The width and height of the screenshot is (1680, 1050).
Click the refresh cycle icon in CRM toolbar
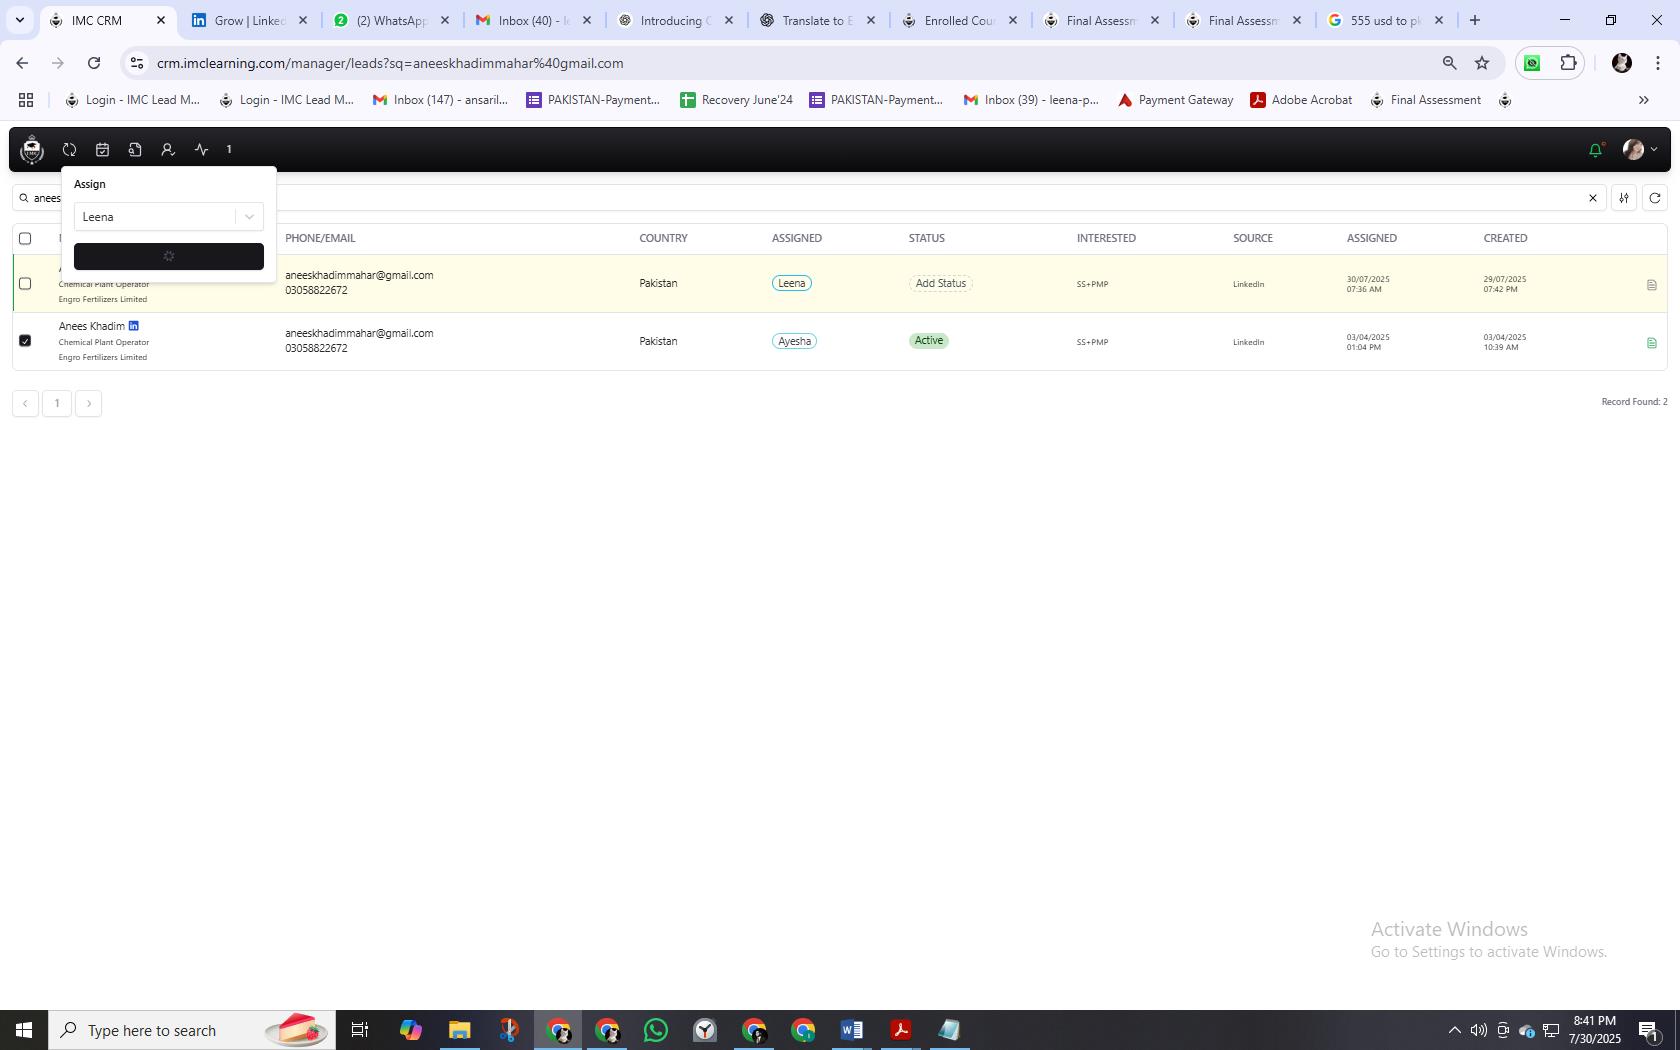(x=69, y=150)
